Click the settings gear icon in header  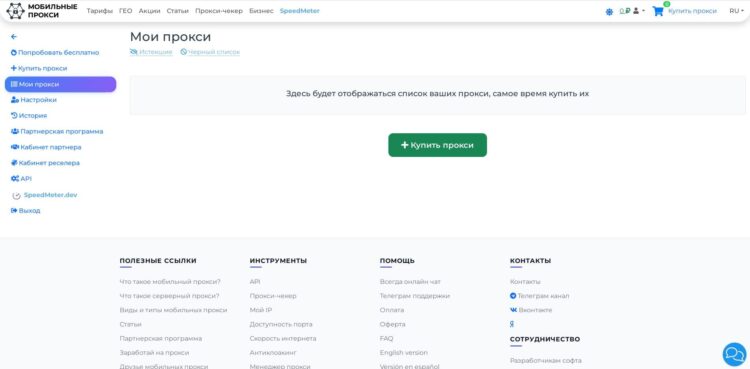[x=609, y=12]
